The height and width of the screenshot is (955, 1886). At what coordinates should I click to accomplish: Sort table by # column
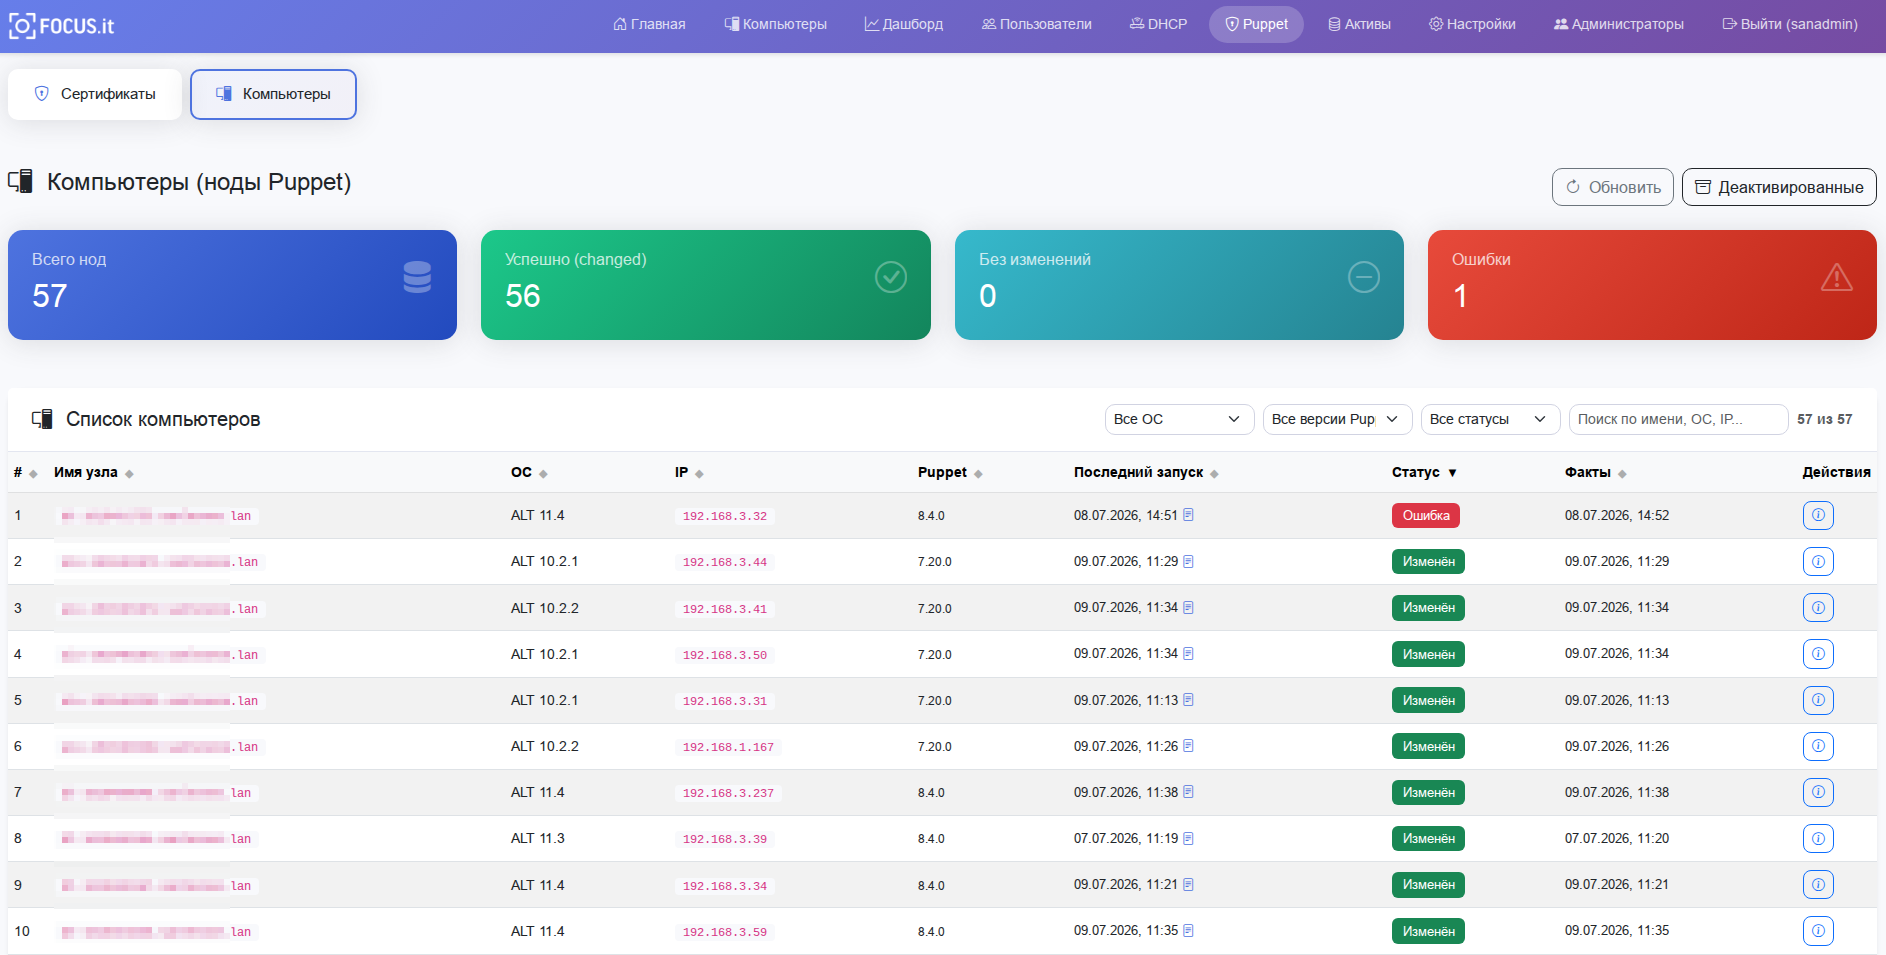(25, 472)
